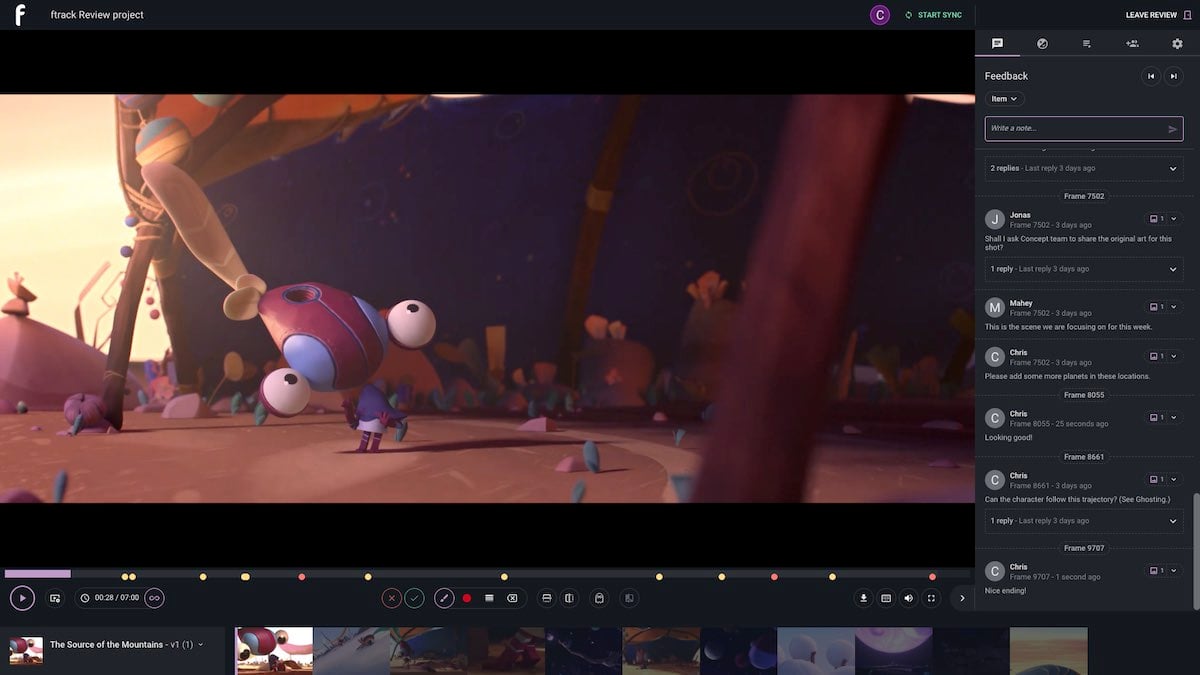1200x675 pixels.
Task: Jump to the last red timeline marker
Action: click(932, 577)
